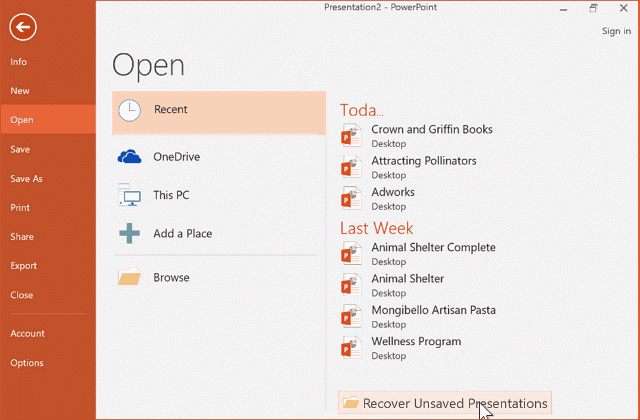Click the OneDrive cloud icon
Image resolution: width=640 pixels, height=420 pixels.
tap(129, 157)
